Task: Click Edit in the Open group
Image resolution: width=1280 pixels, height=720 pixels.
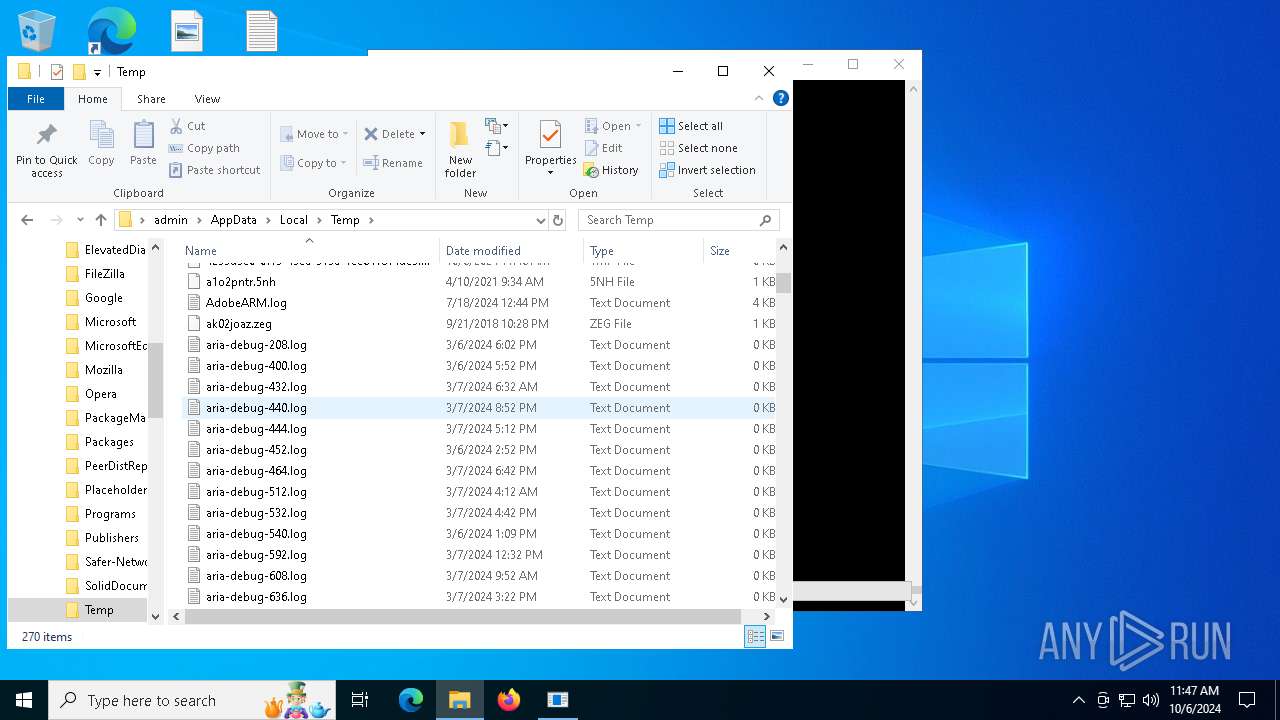Action: 603,148
